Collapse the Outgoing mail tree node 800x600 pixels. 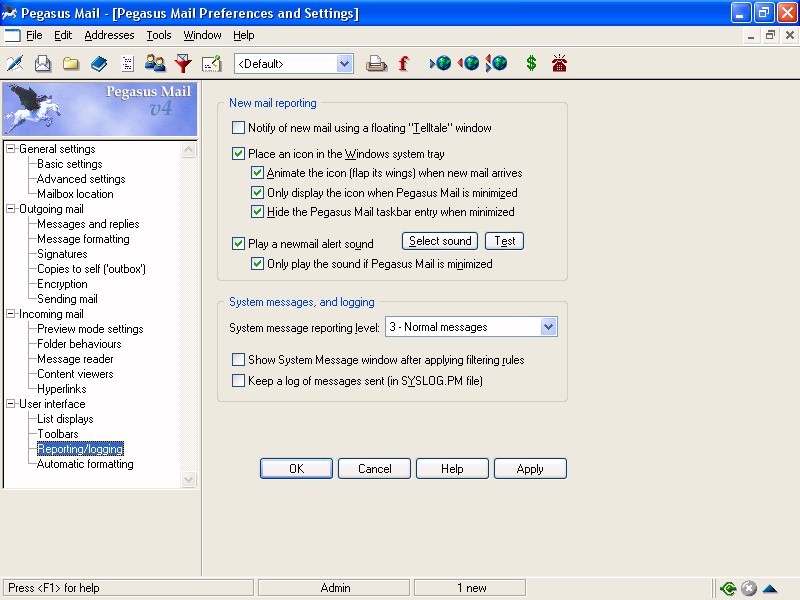(11, 209)
